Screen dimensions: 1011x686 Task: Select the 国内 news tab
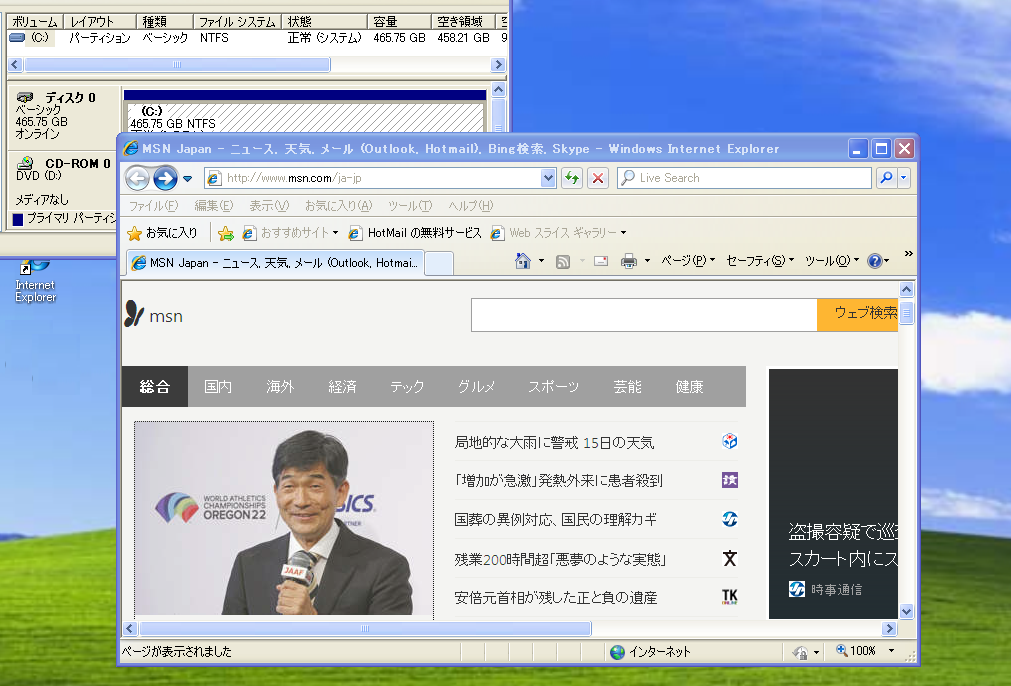point(218,386)
